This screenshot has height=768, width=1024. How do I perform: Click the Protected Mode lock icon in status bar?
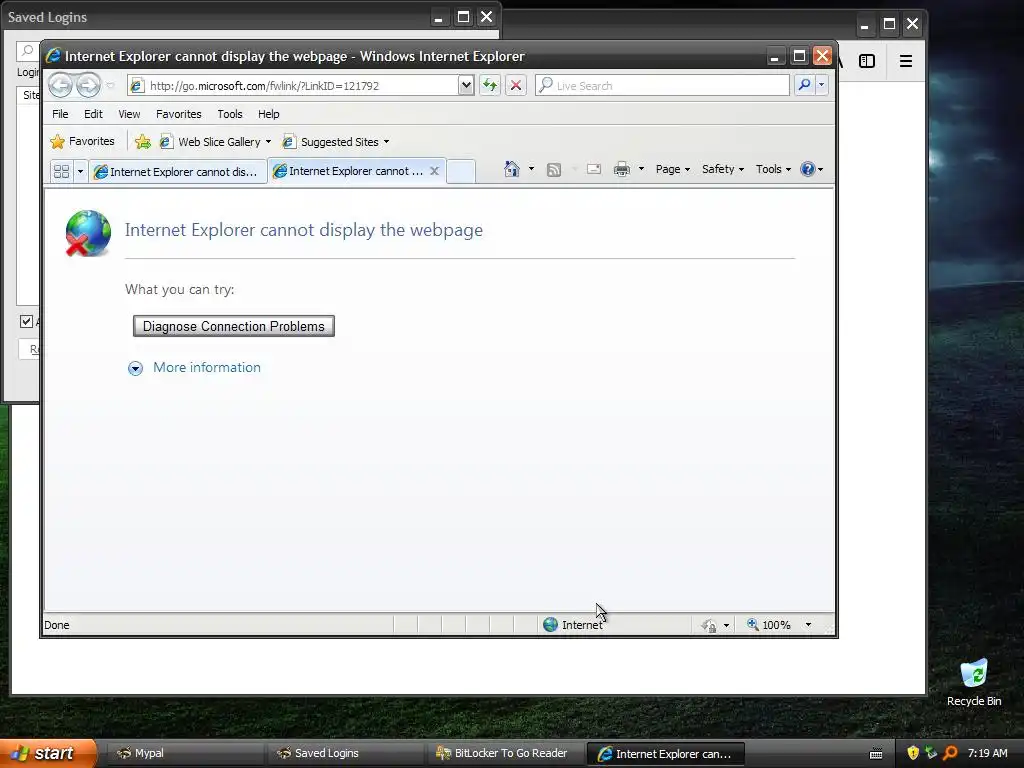click(x=709, y=625)
